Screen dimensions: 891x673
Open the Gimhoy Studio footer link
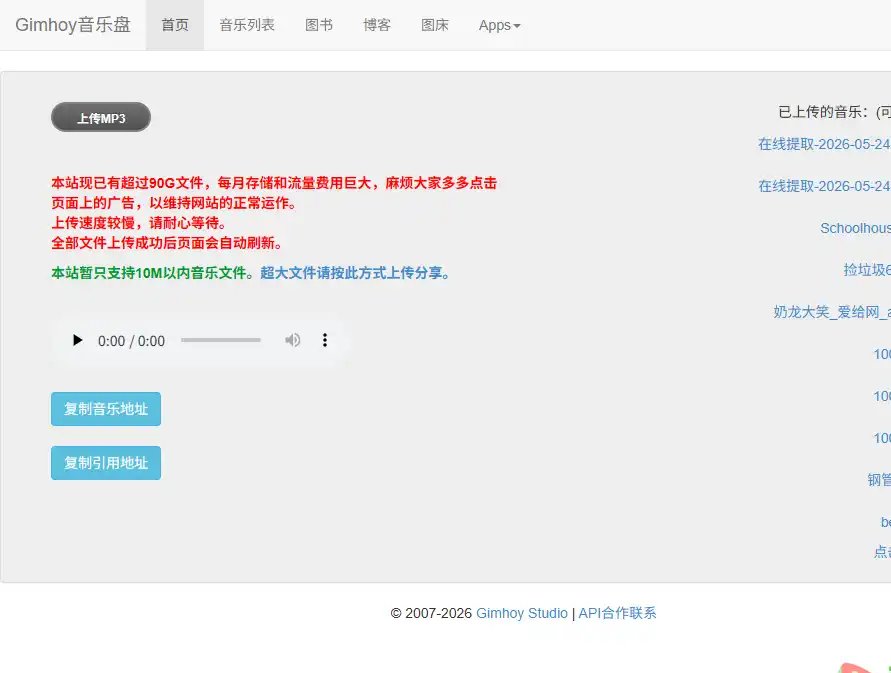click(x=522, y=613)
